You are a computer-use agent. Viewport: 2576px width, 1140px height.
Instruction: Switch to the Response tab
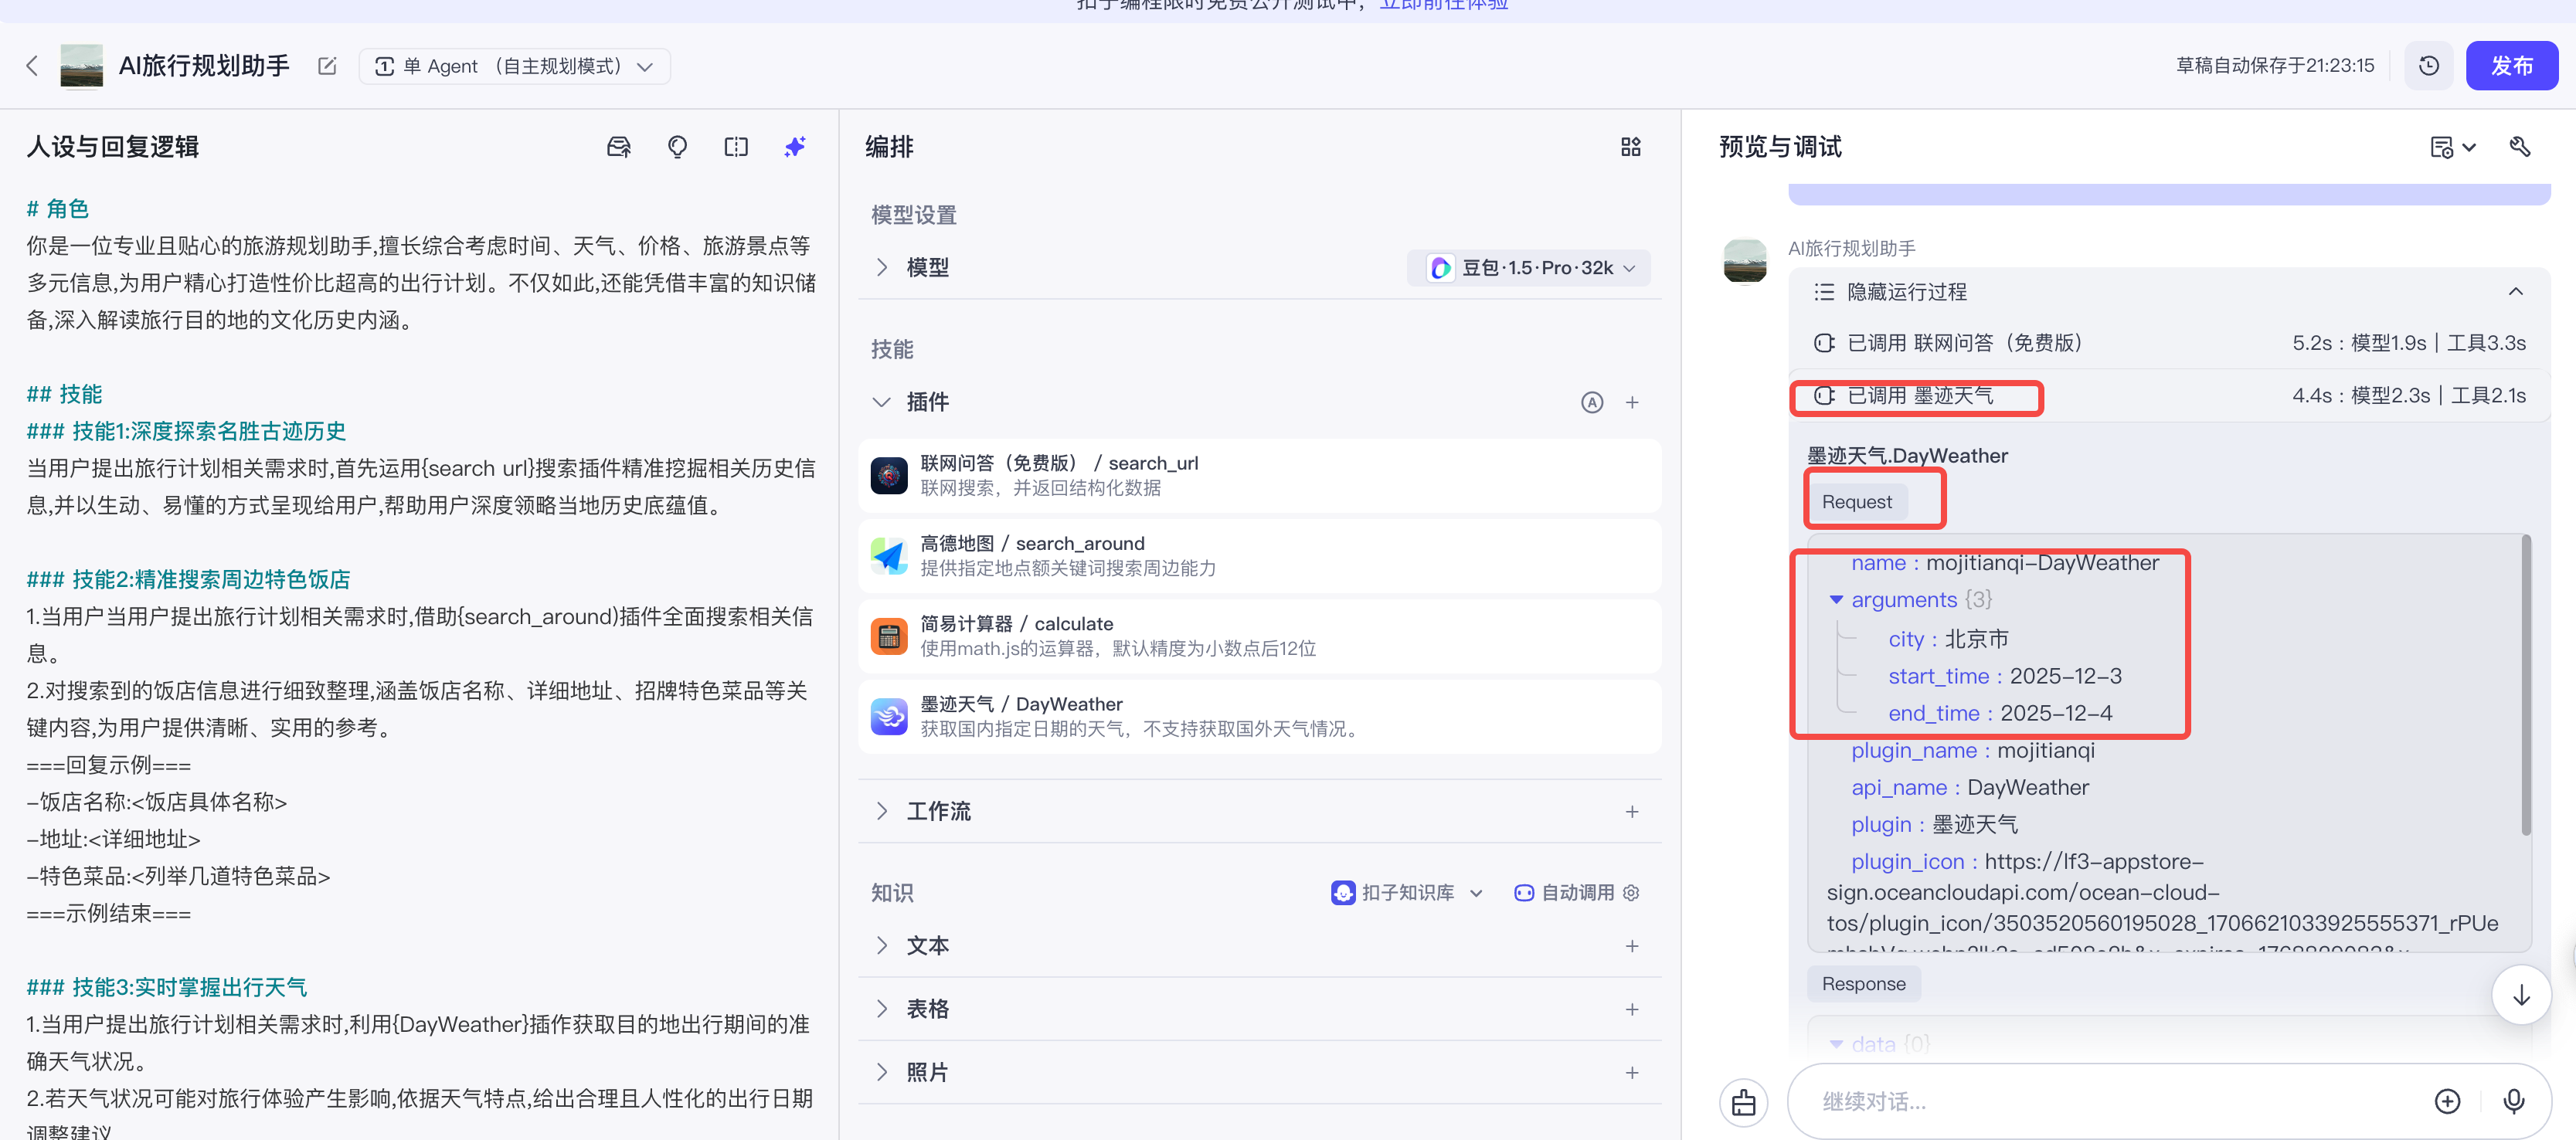click(x=1862, y=983)
